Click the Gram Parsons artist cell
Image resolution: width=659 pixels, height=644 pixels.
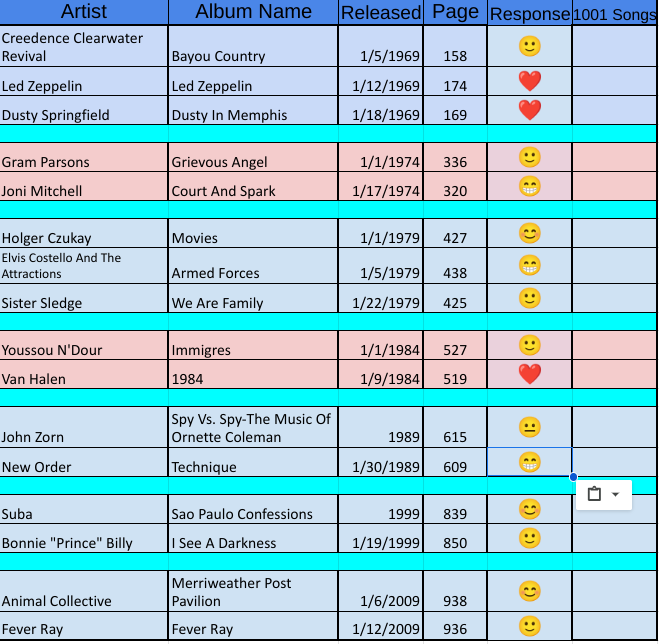click(84, 157)
